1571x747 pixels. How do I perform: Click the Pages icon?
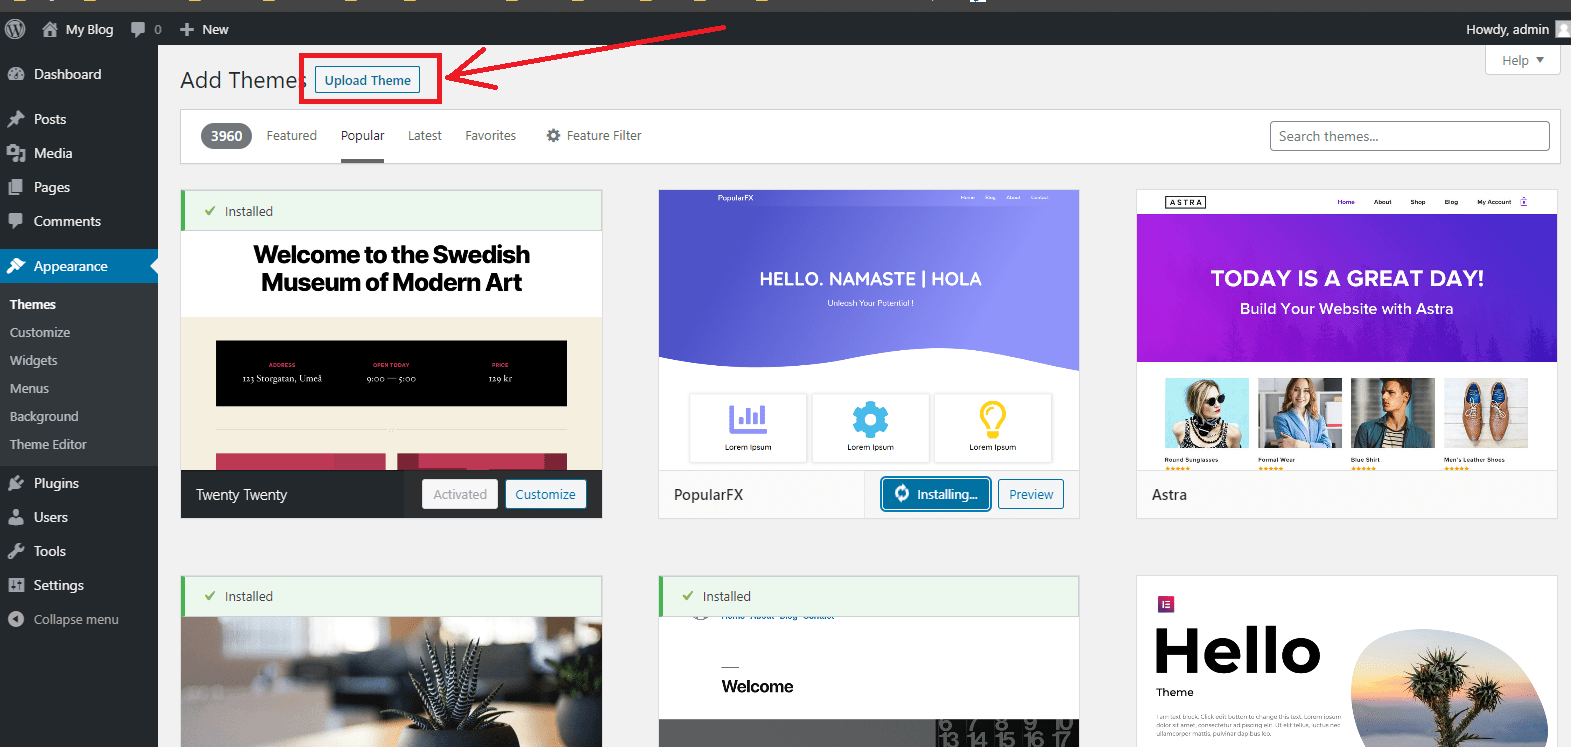click(x=16, y=187)
